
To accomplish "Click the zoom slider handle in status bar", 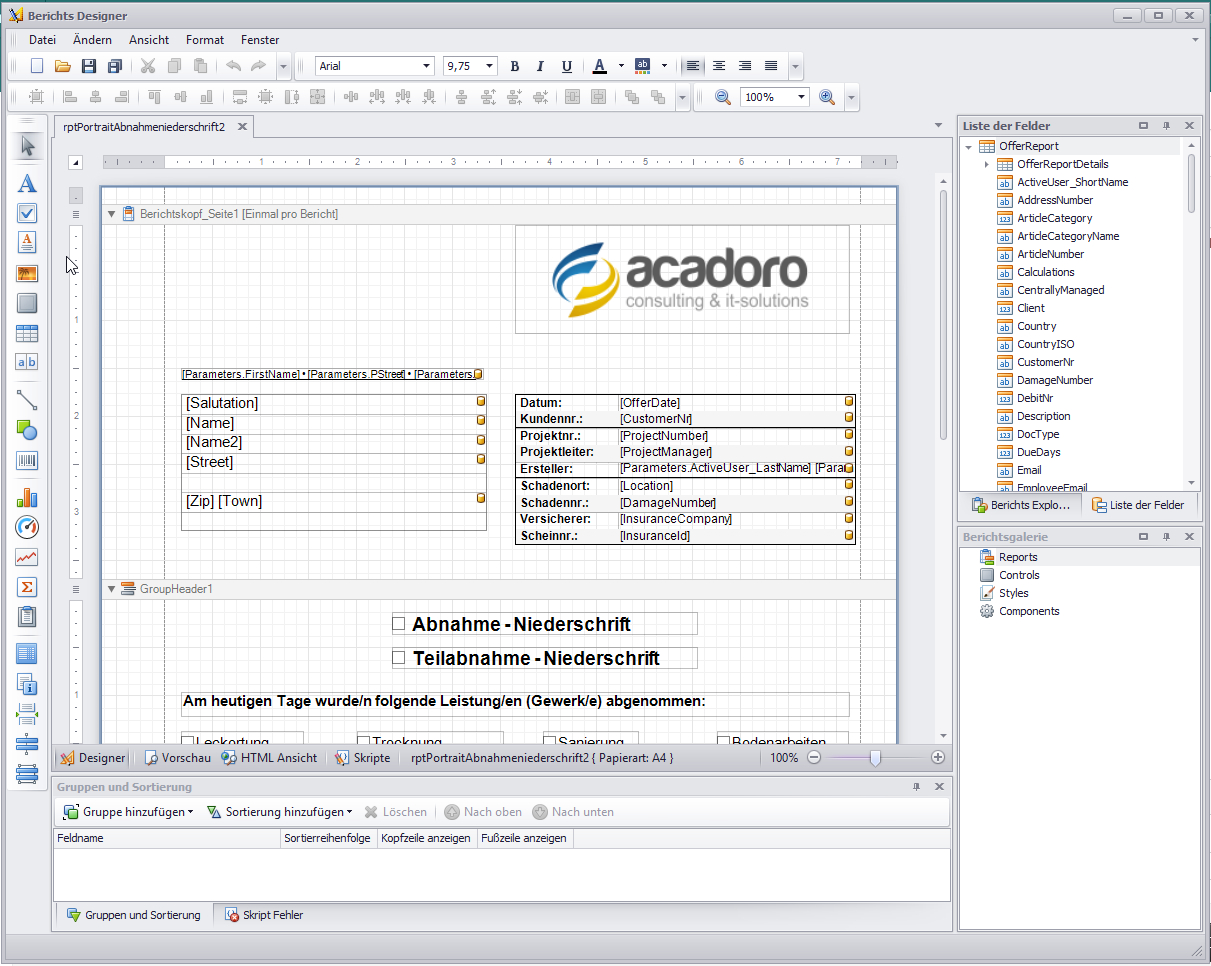I will (875, 758).
